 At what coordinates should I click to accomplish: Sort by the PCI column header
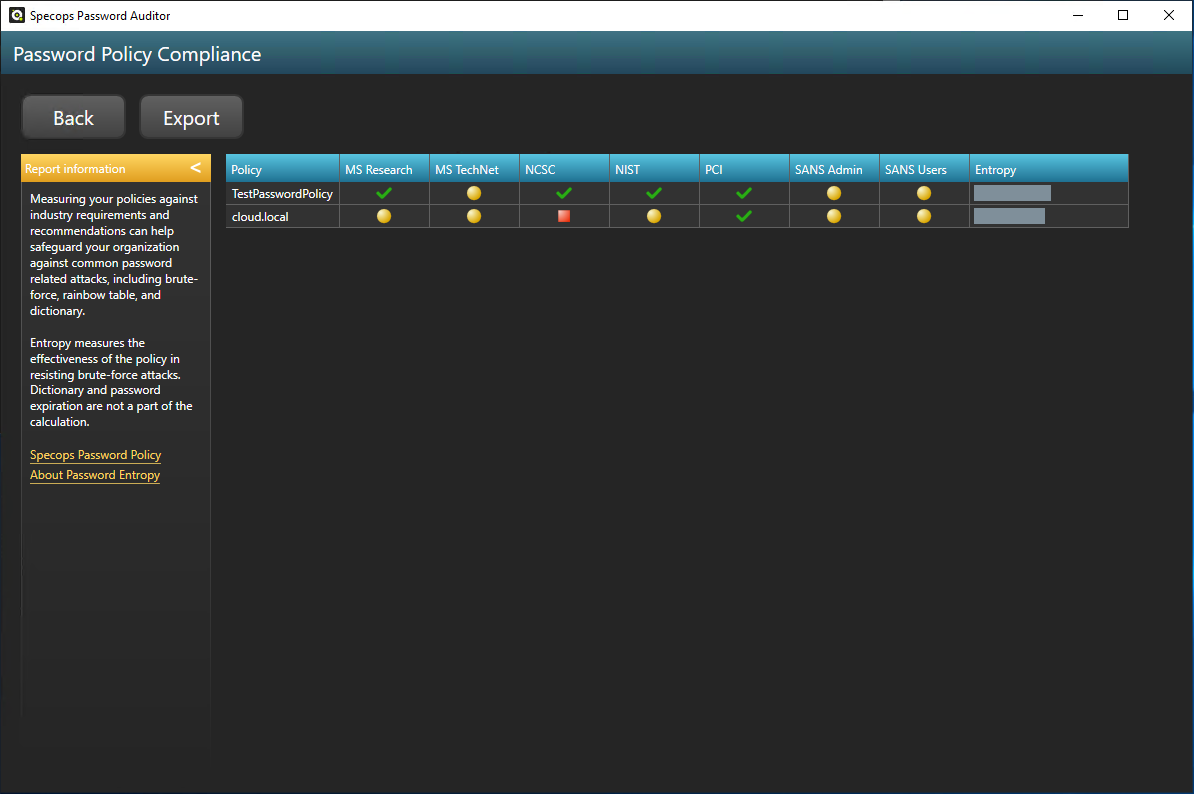[x=744, y=169]
